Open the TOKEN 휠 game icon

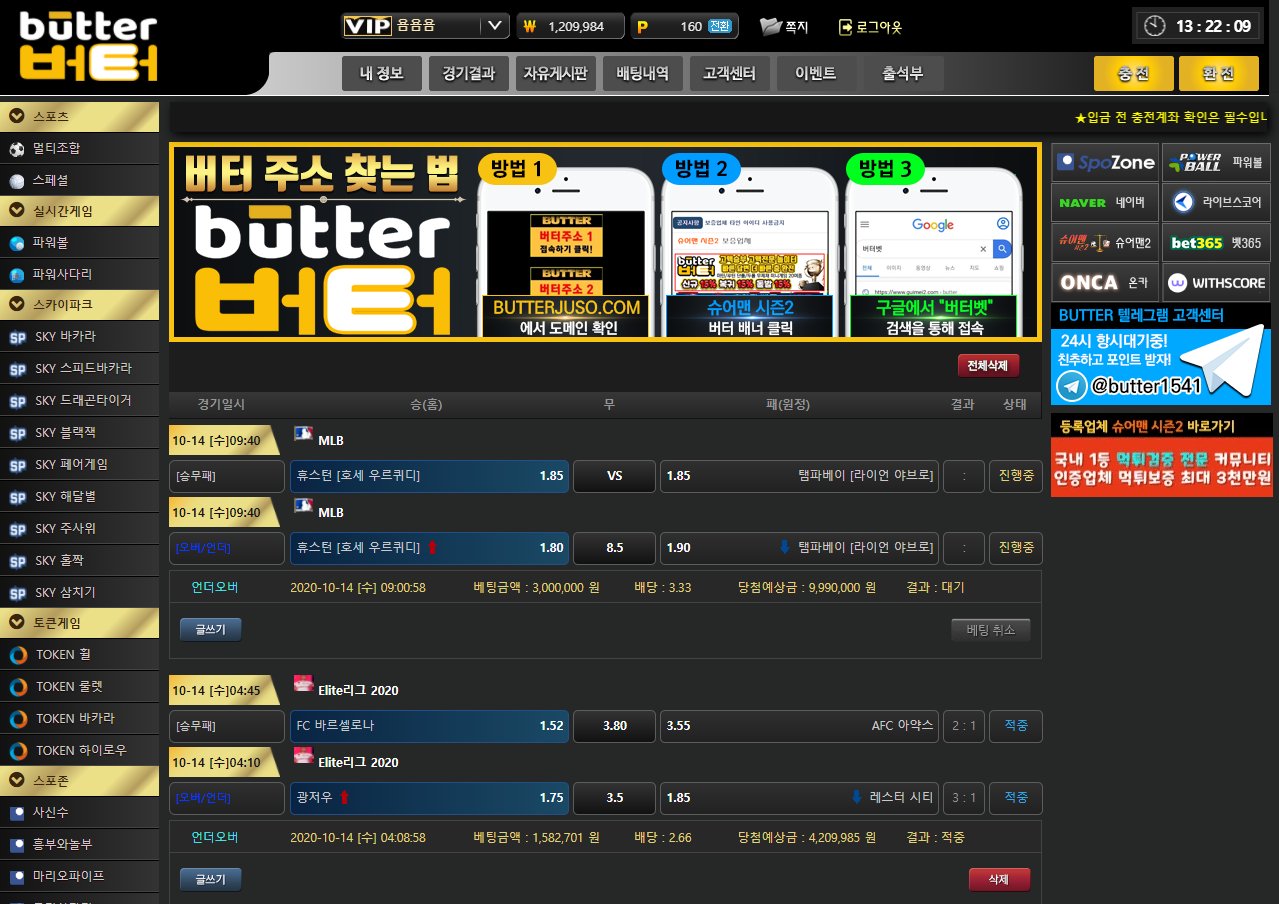(18, 655)
